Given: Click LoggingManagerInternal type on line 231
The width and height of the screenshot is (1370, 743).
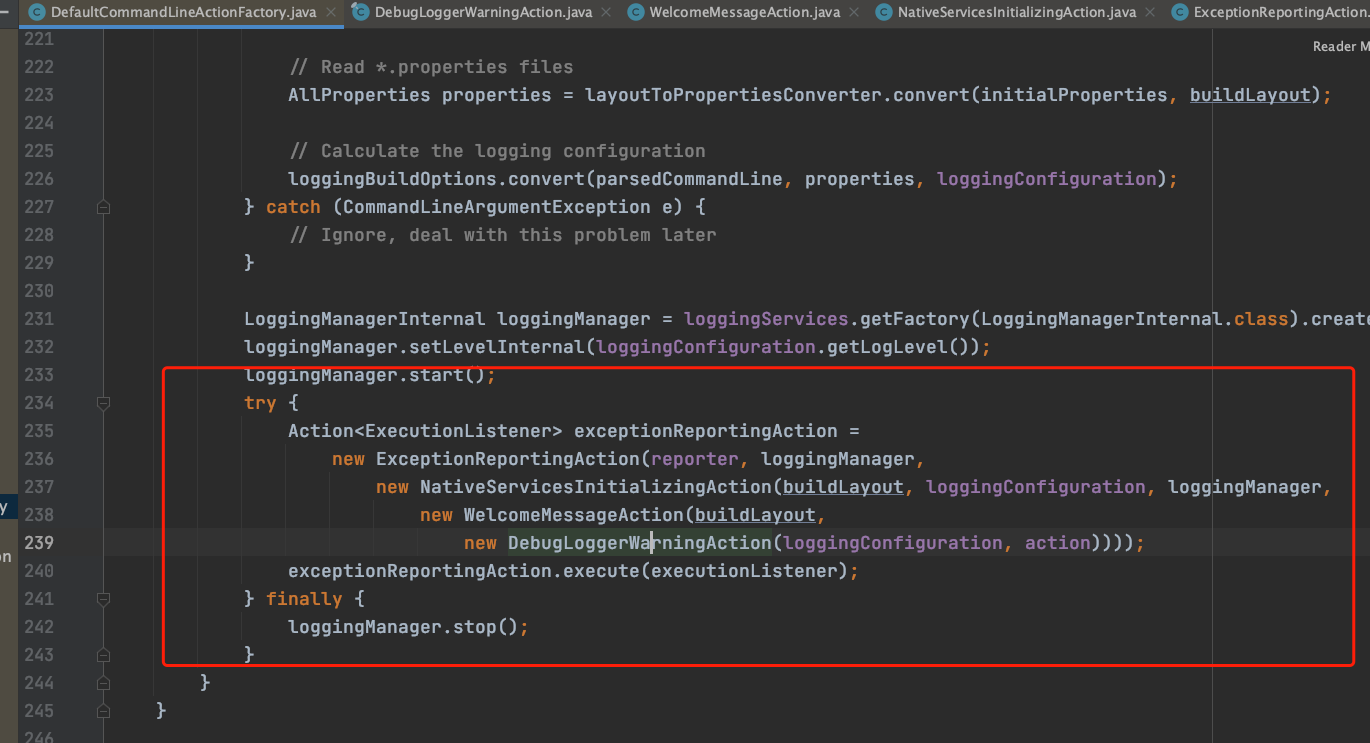Looking at the screenshot, I should (x=365, y=319).
